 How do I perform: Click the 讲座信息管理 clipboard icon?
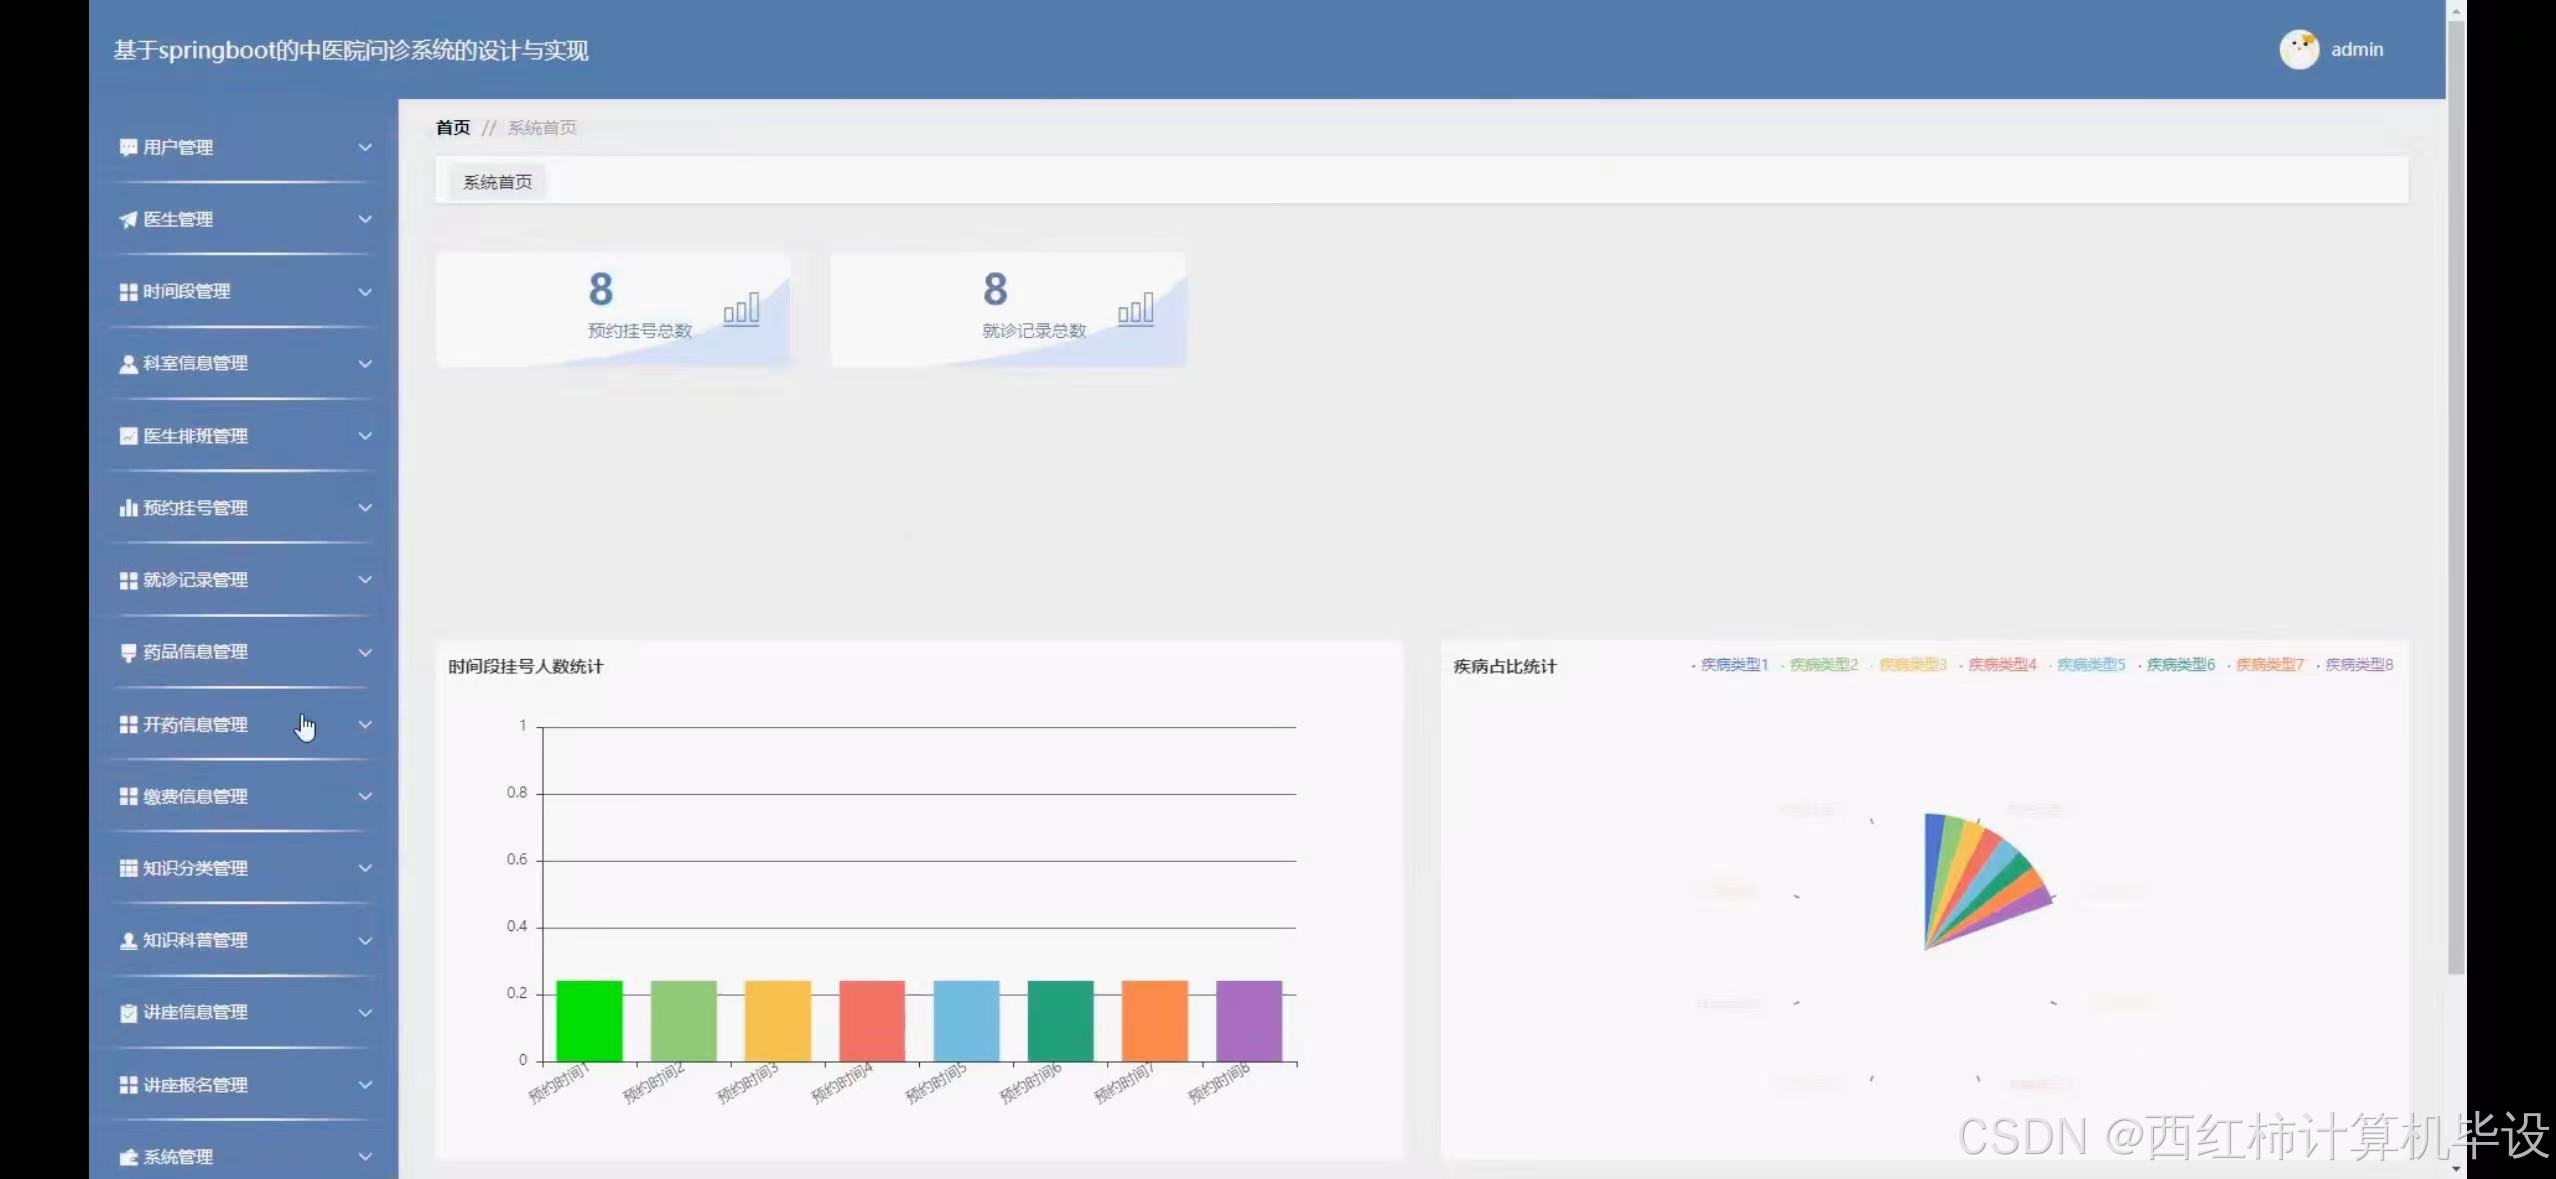tap(128, 1013)
